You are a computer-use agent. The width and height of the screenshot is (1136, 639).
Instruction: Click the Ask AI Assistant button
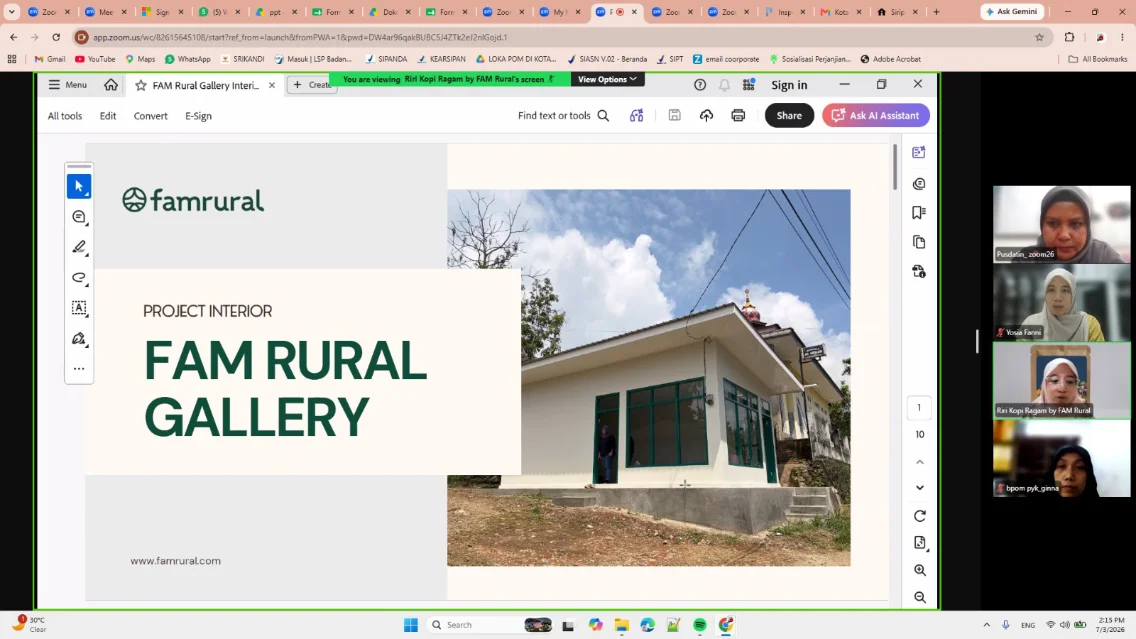pos(876,115)
